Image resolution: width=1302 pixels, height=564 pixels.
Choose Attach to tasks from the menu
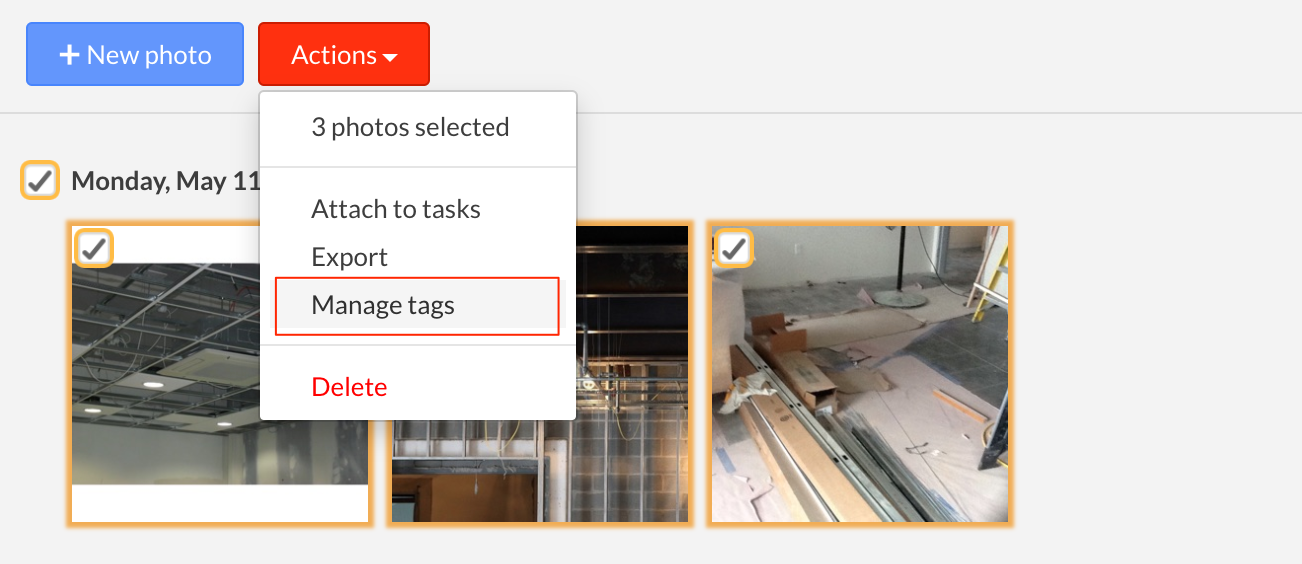point(396,209)
